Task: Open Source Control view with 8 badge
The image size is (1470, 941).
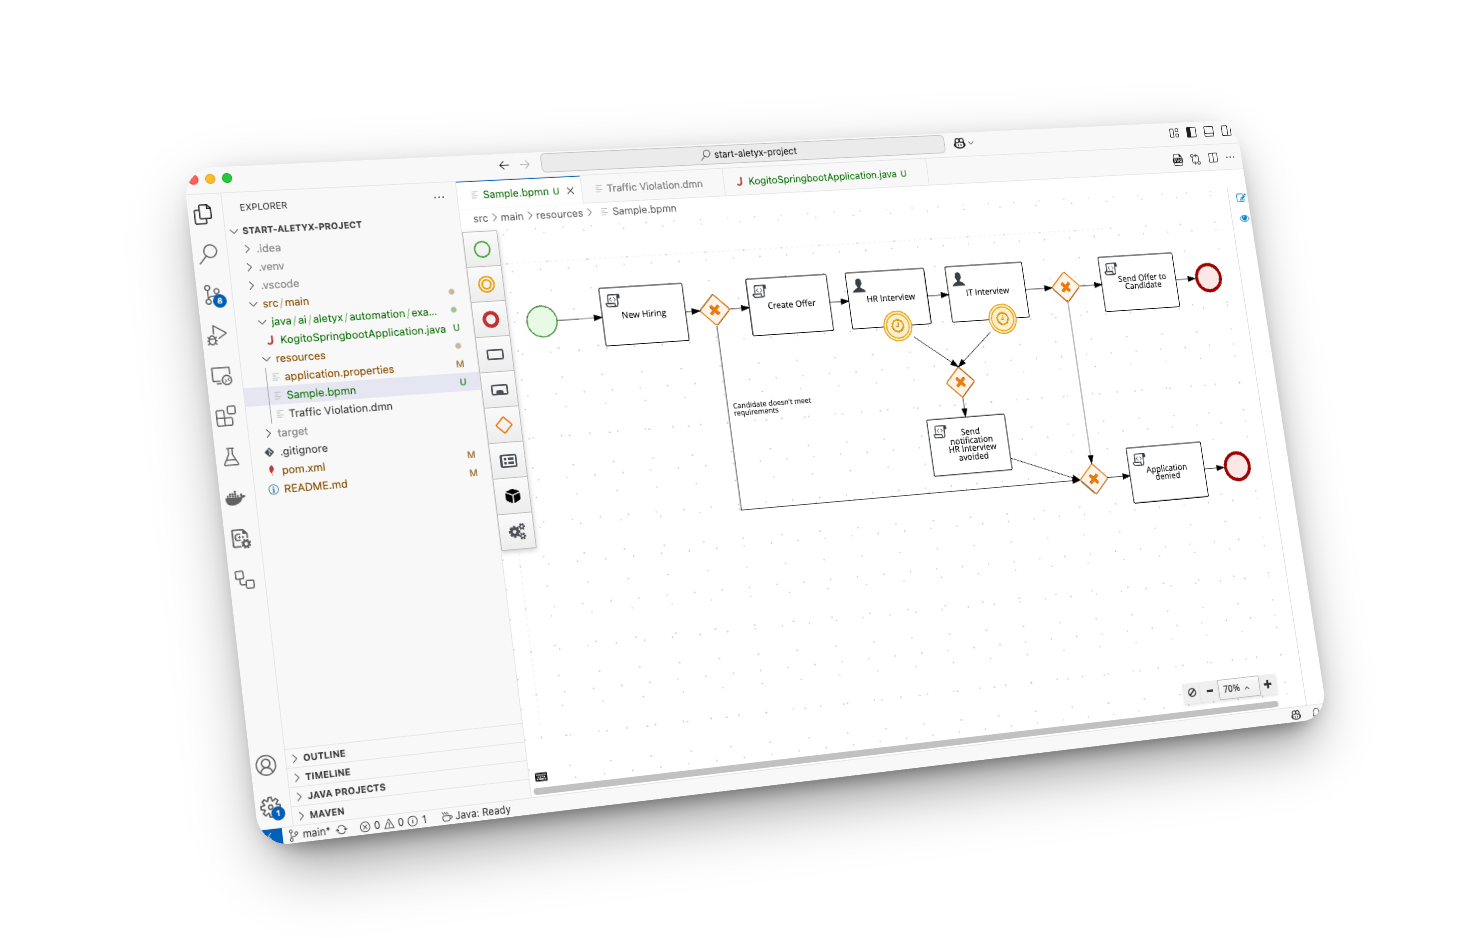Action: (x=214, y=295)
